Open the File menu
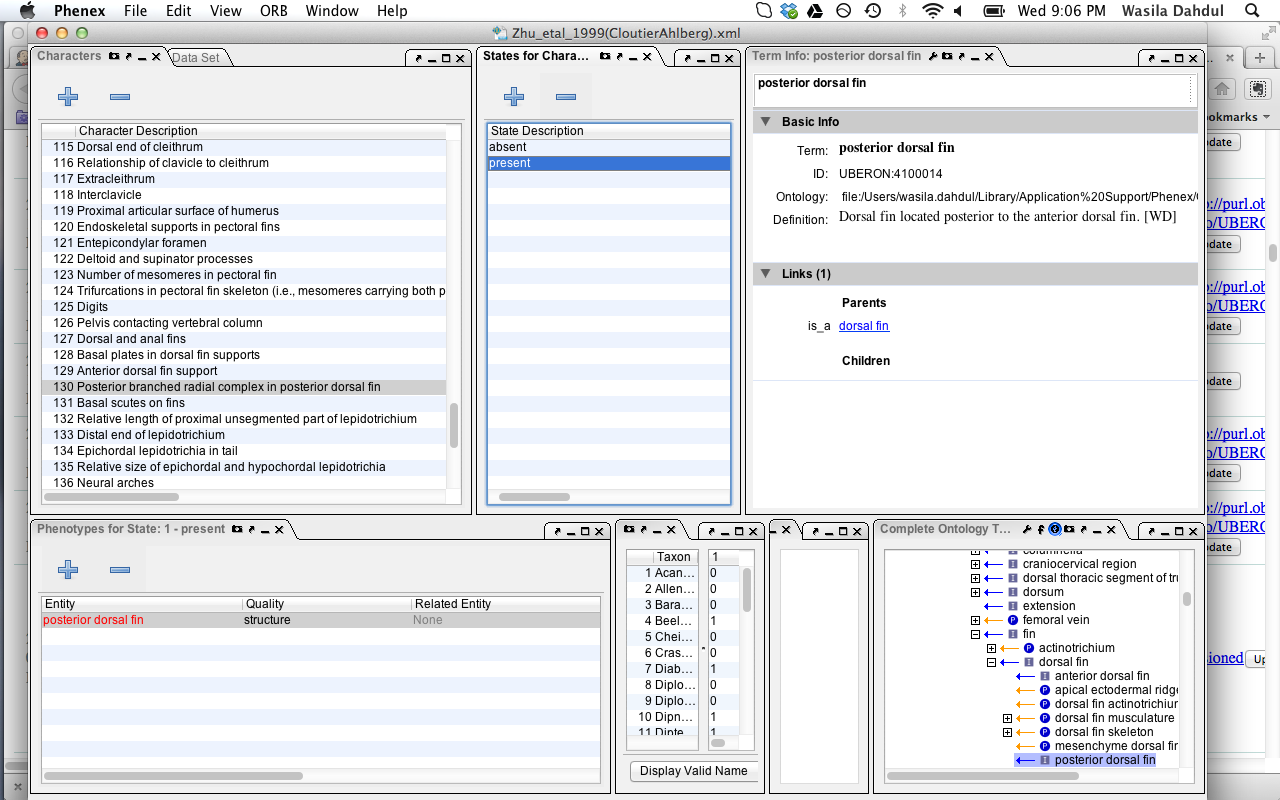Image resolution: width=1280 pixels, height=800 pixels. 135,11
